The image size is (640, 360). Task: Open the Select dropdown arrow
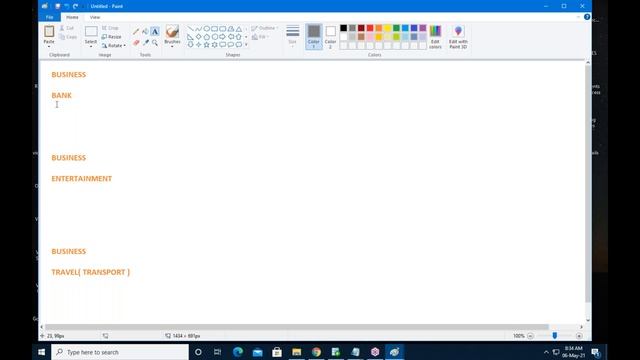tap(91, 46)
